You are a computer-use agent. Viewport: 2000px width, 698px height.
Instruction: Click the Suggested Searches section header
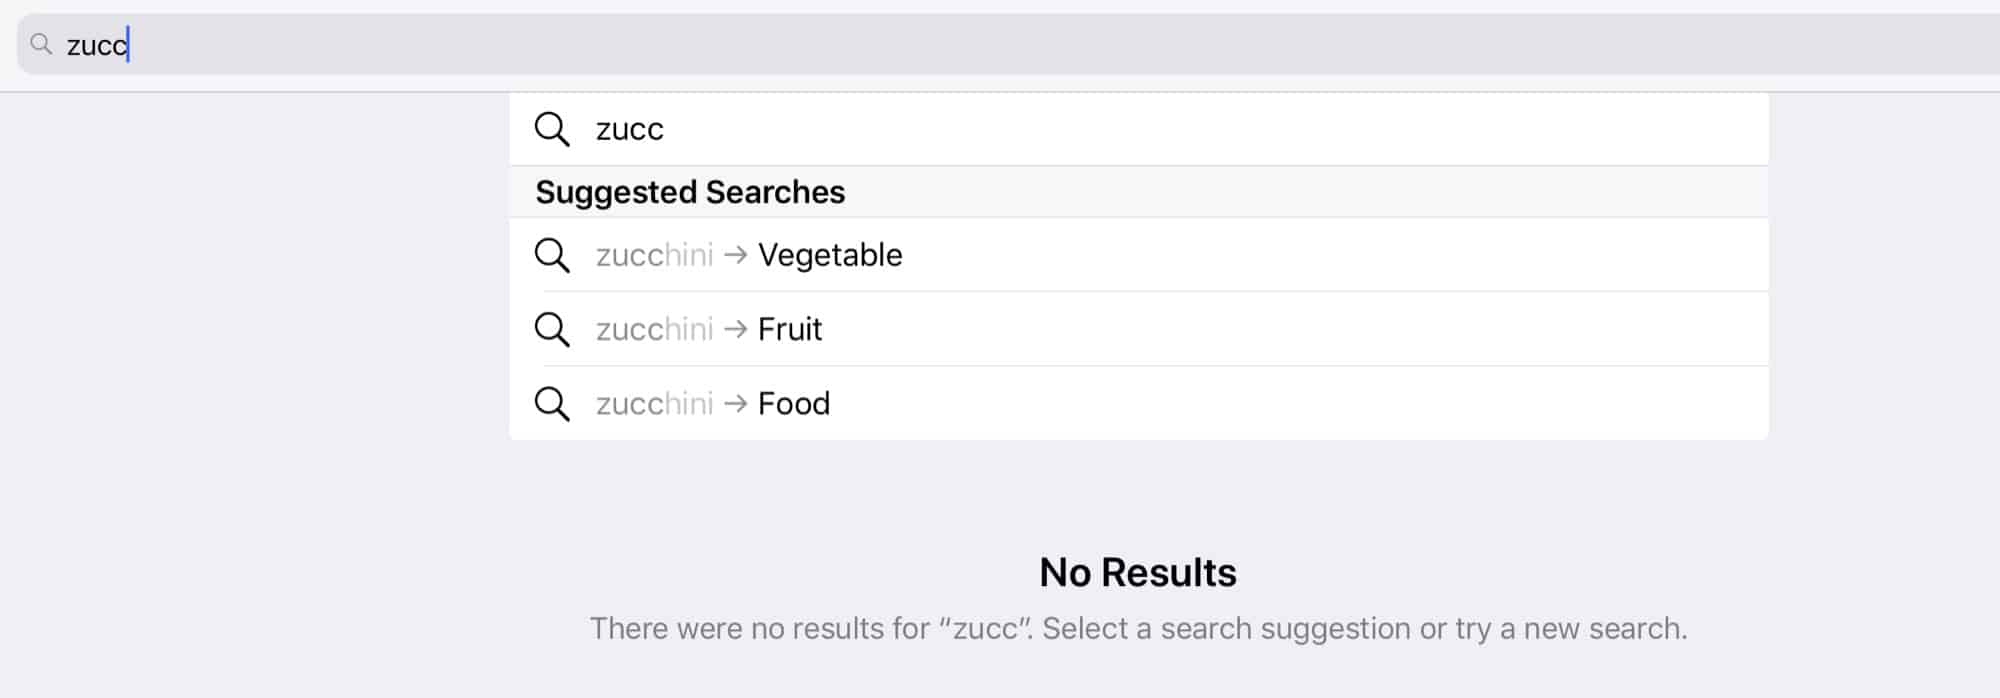coord(690,192)
